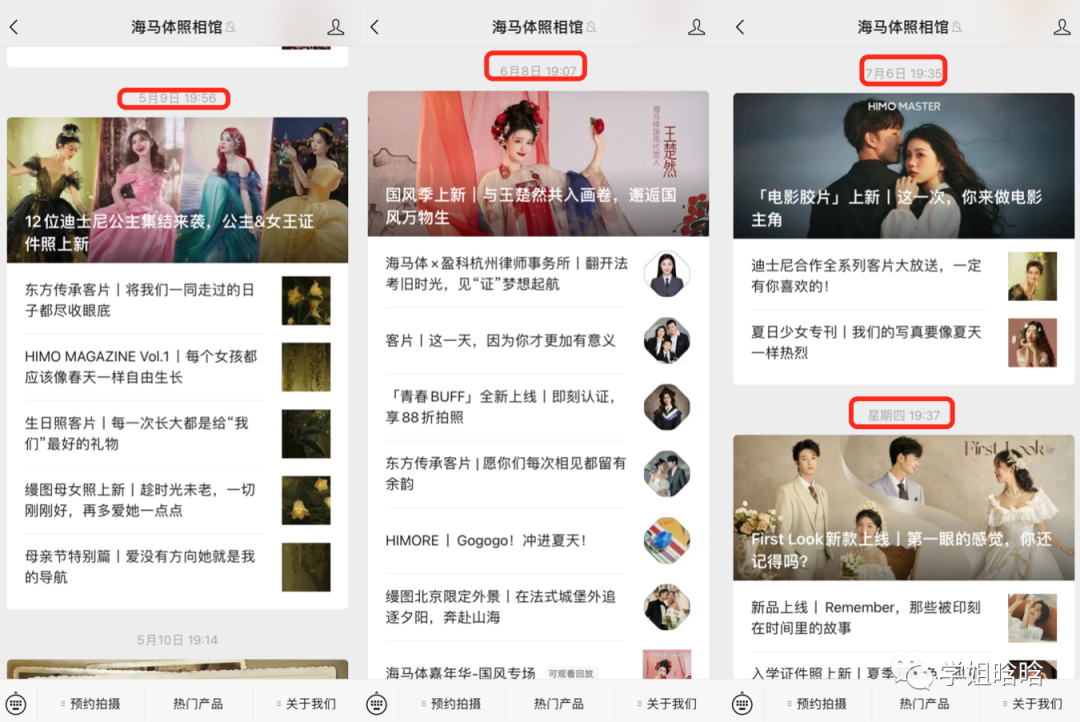The image size is (1080, 722).
Task: Open the 国风季上新 王楚然 cover article
Action: (x=538, y=164)
